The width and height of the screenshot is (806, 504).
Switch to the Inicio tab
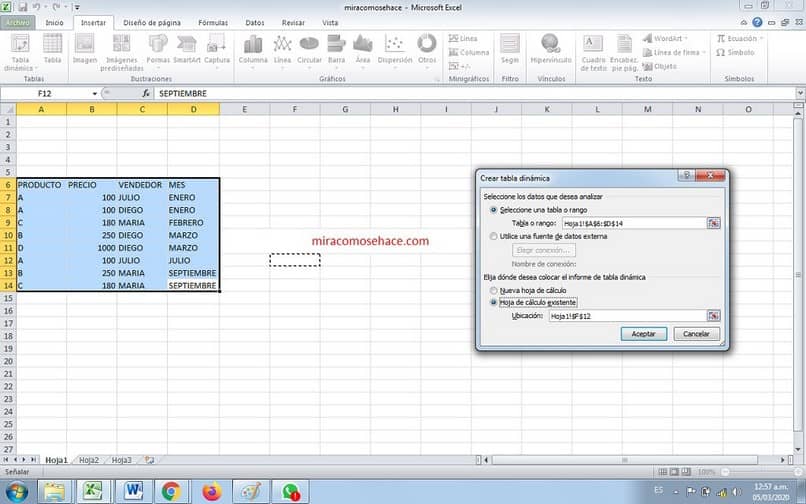(x=54, y=23)
